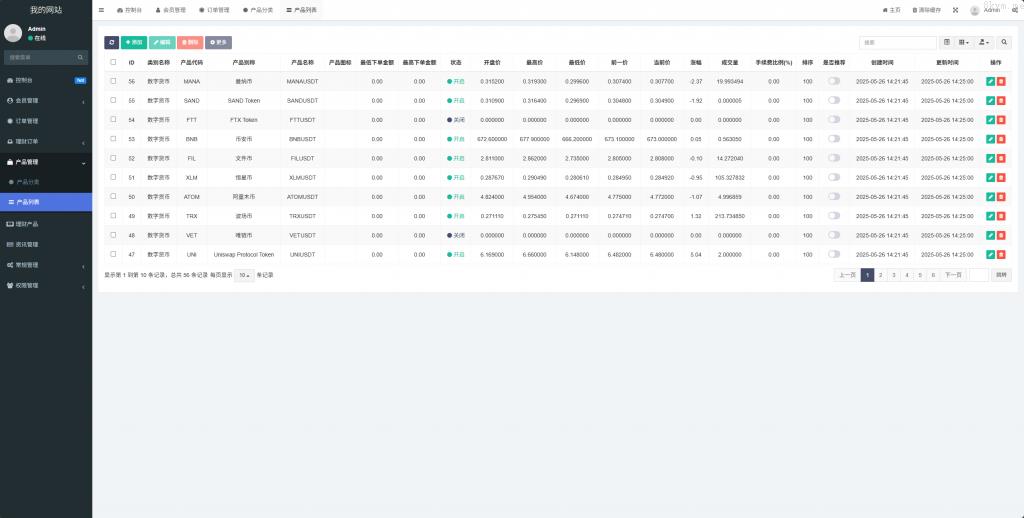Click the green 添加 button
1024x518 pixels.
133,43
